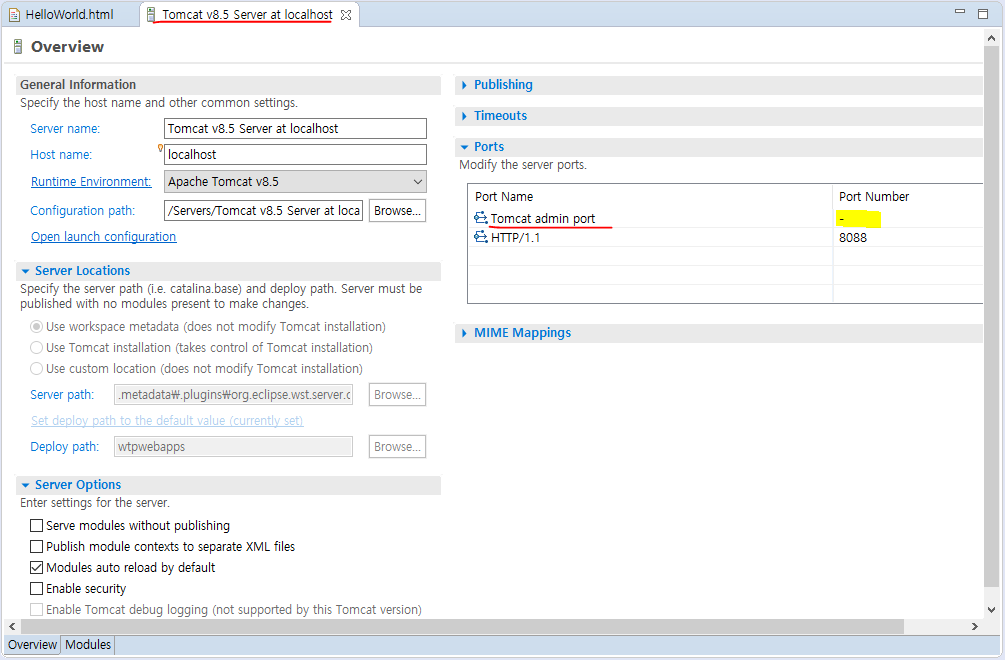Click Set deploy path to default value link
The width and height of the screenshot is (1005, 660).
click(x=167, y=420)
